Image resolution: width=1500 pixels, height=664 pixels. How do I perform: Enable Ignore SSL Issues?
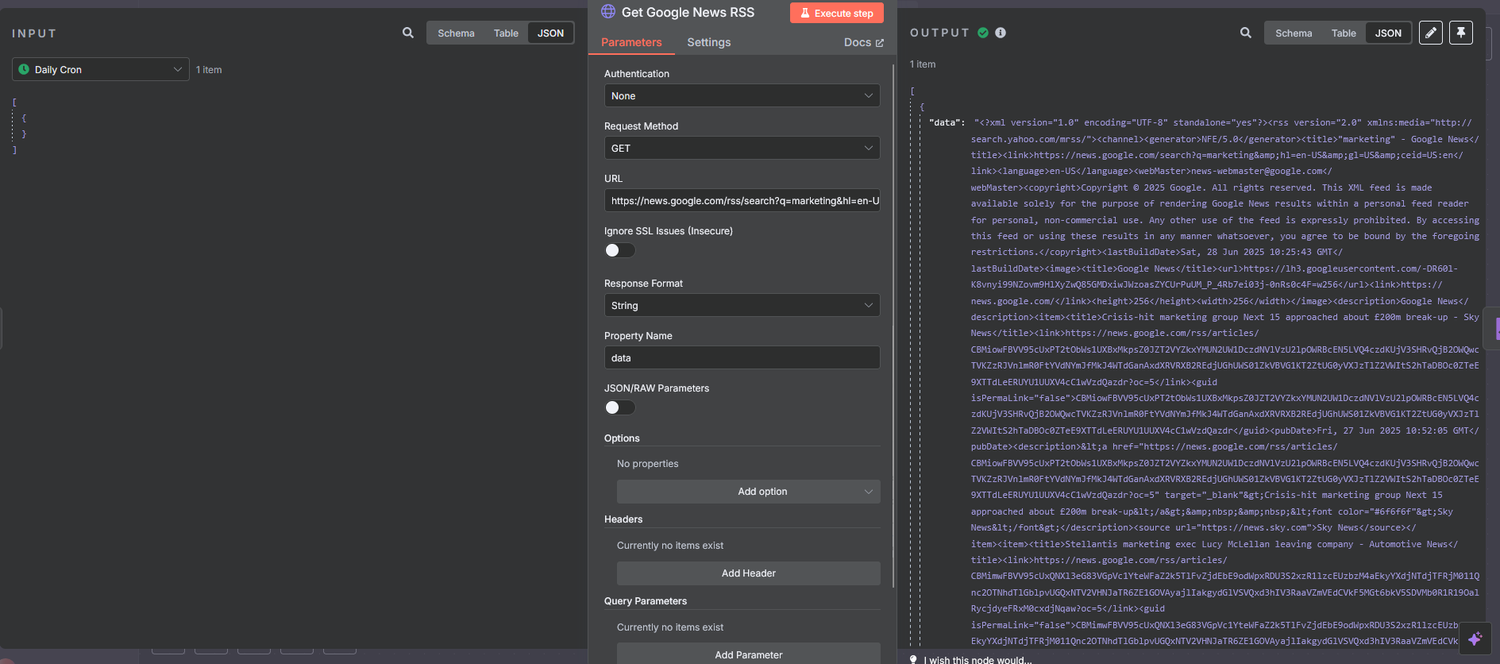click(x=618, y=250)
